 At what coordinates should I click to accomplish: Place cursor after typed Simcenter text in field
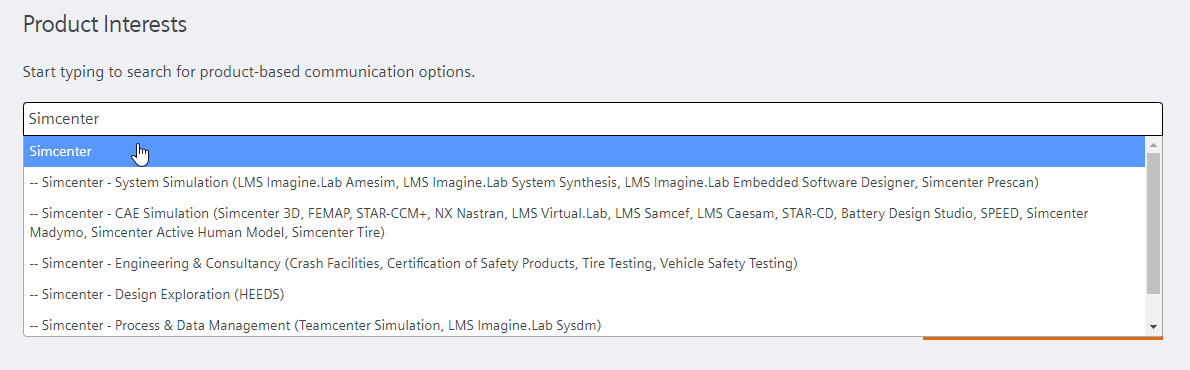pyautogui.click(x=102, y=119)
